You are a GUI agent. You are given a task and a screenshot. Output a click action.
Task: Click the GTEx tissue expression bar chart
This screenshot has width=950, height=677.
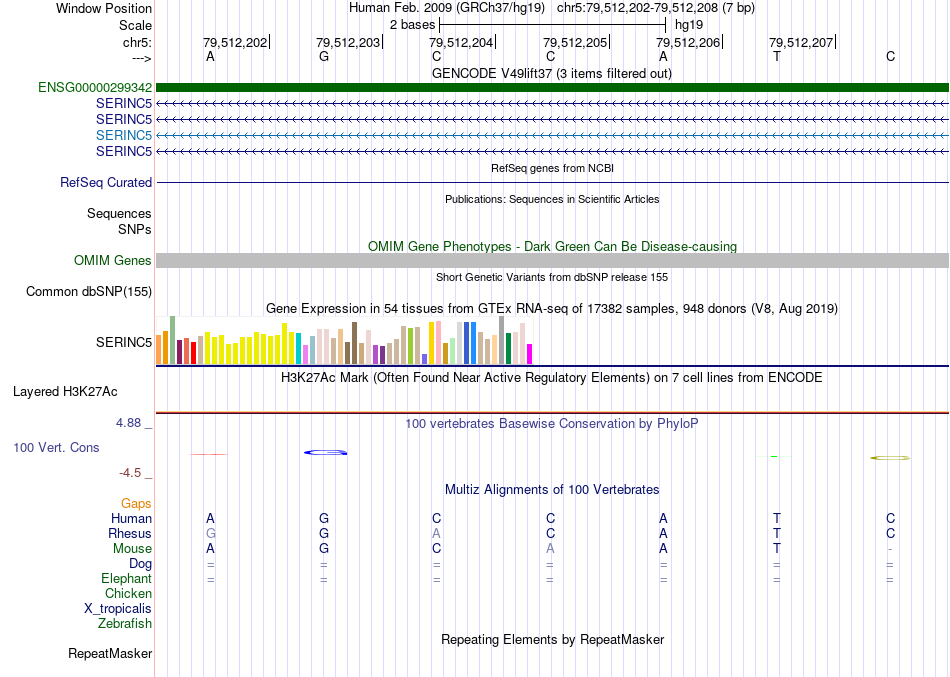(x=344, y=340)
